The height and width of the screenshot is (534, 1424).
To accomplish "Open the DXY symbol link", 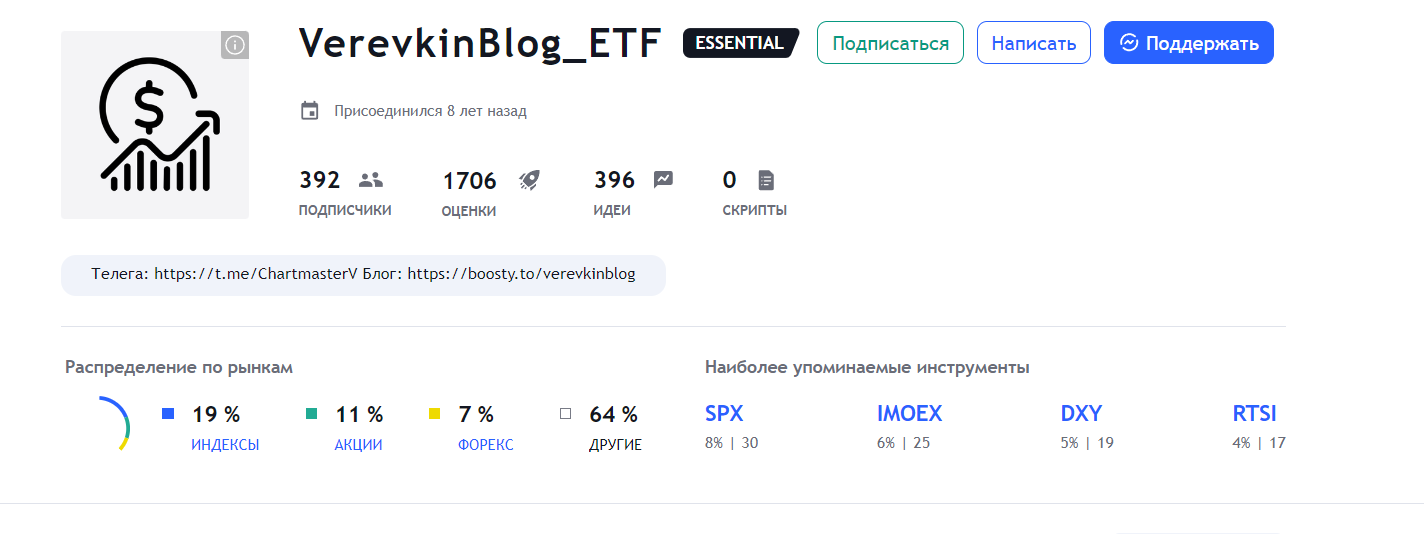I will click(1081, 414).
